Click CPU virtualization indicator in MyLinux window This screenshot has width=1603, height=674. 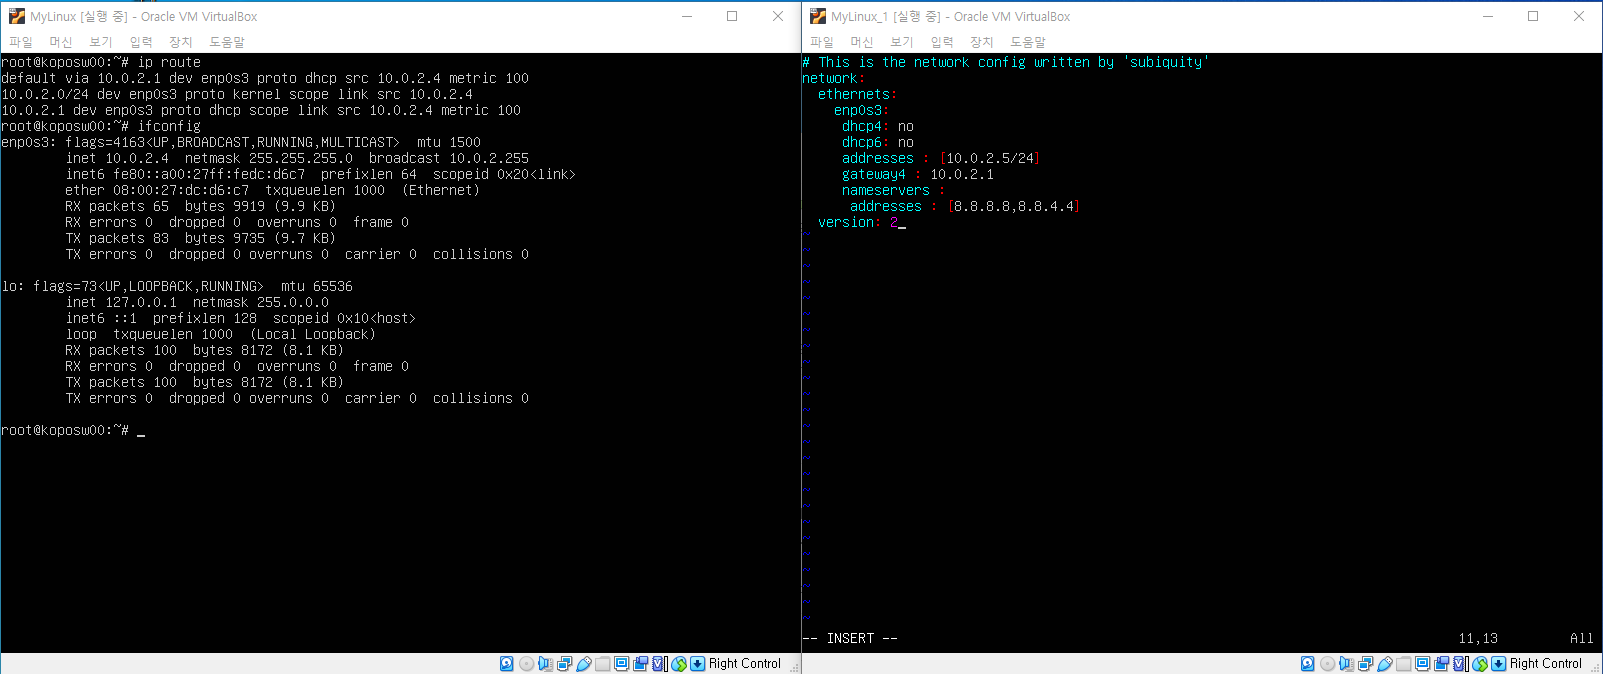pyautogui.click(x=660, y=663)
